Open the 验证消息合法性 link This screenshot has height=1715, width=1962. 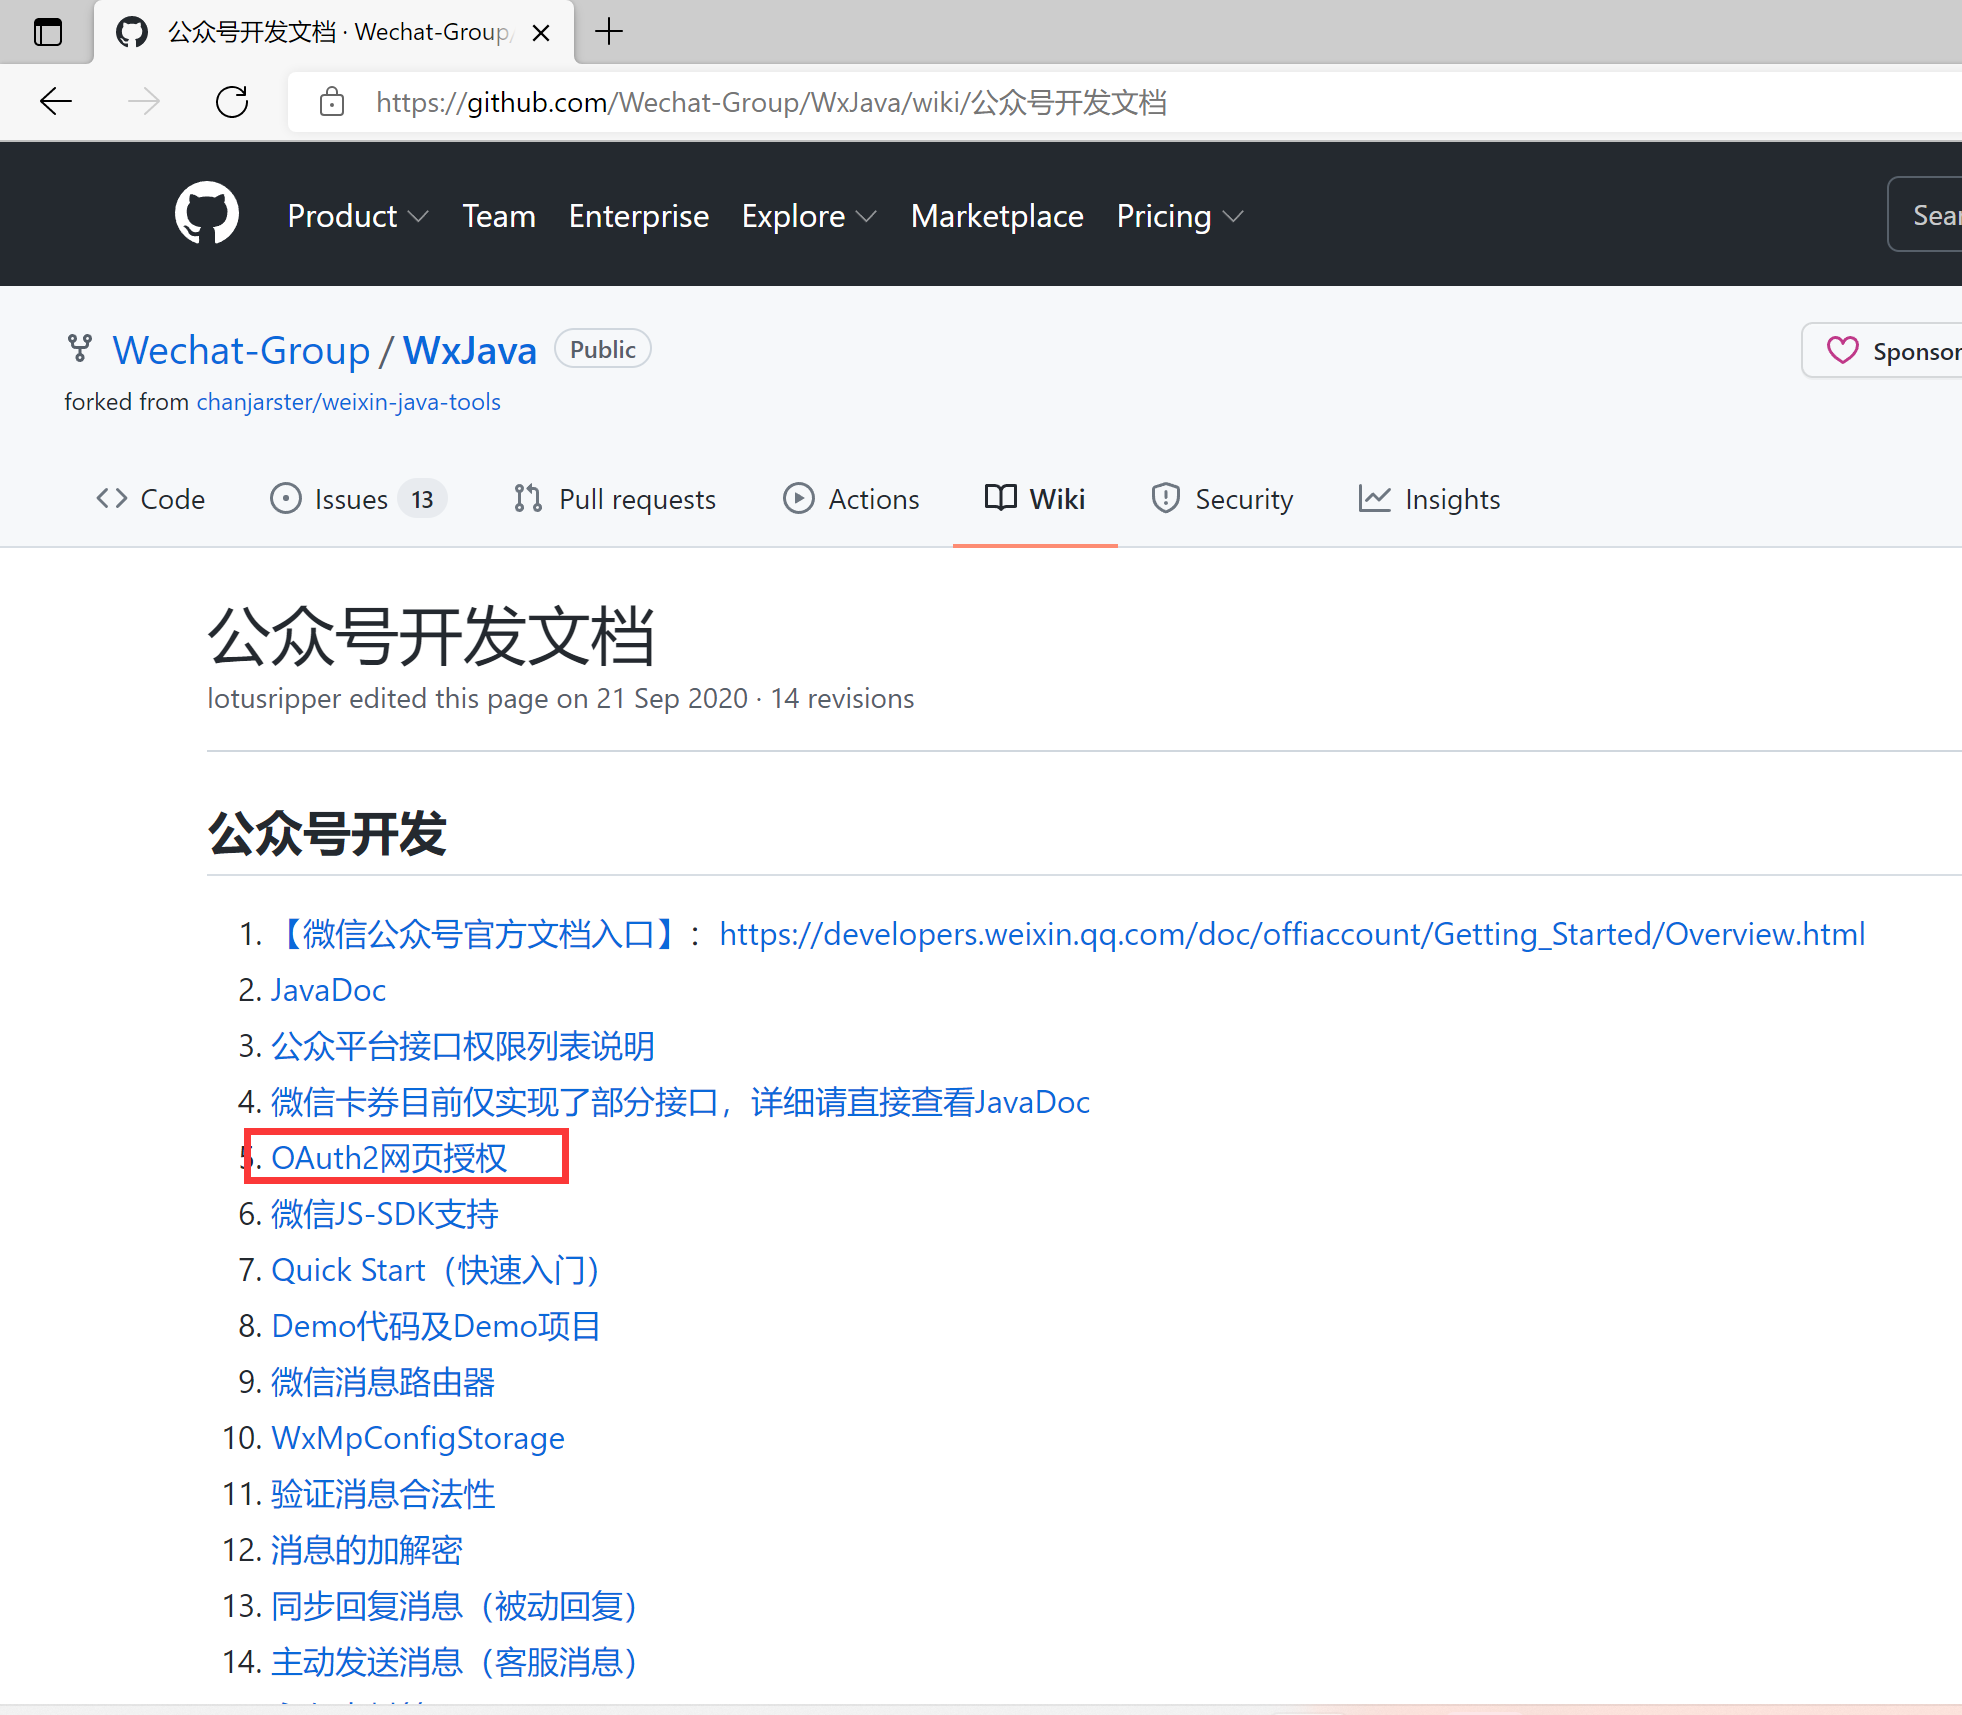click(x=383, y=1494)
